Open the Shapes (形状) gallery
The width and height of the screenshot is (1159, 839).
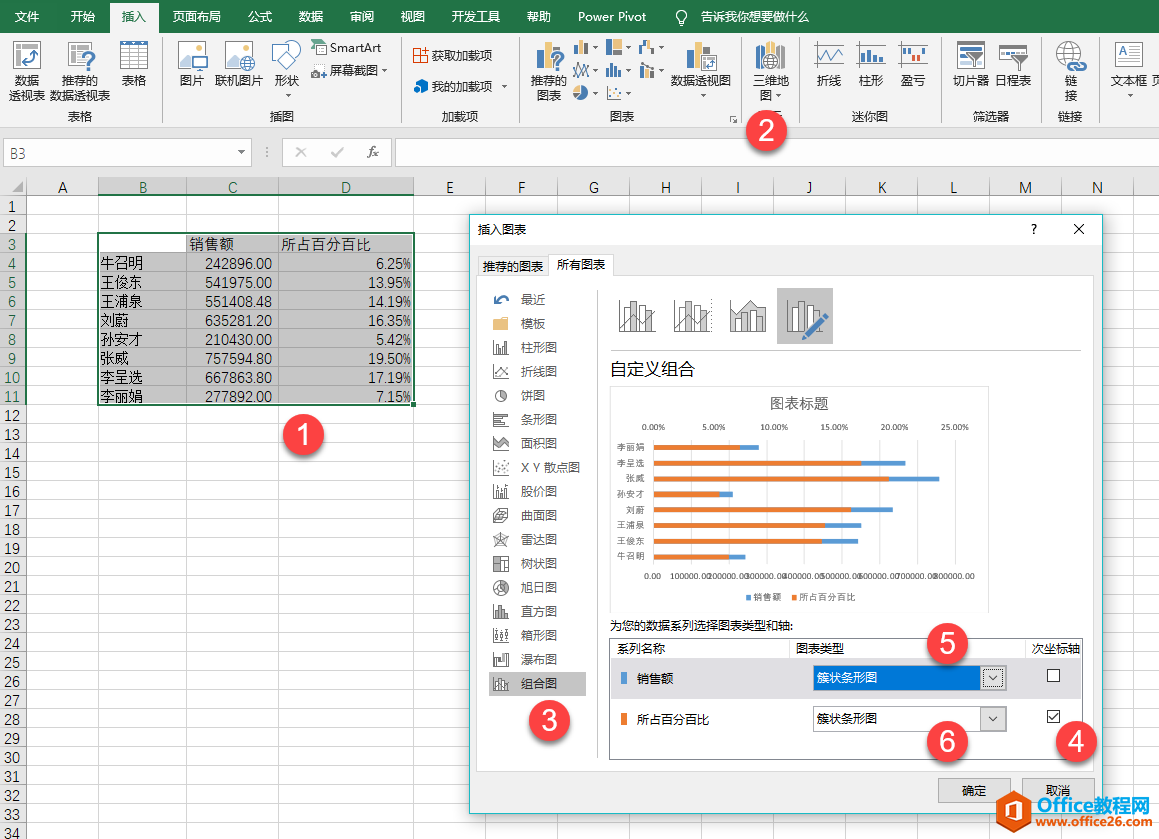[x=286, y=69]
